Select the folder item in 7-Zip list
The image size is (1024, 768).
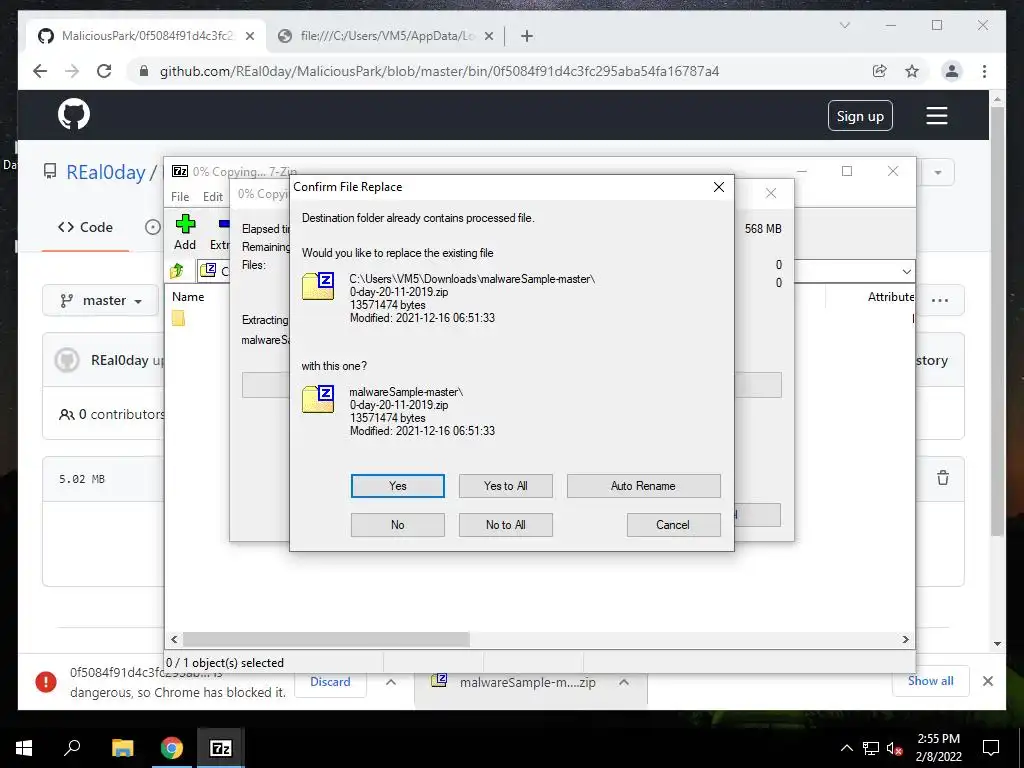tap(178, 318)
